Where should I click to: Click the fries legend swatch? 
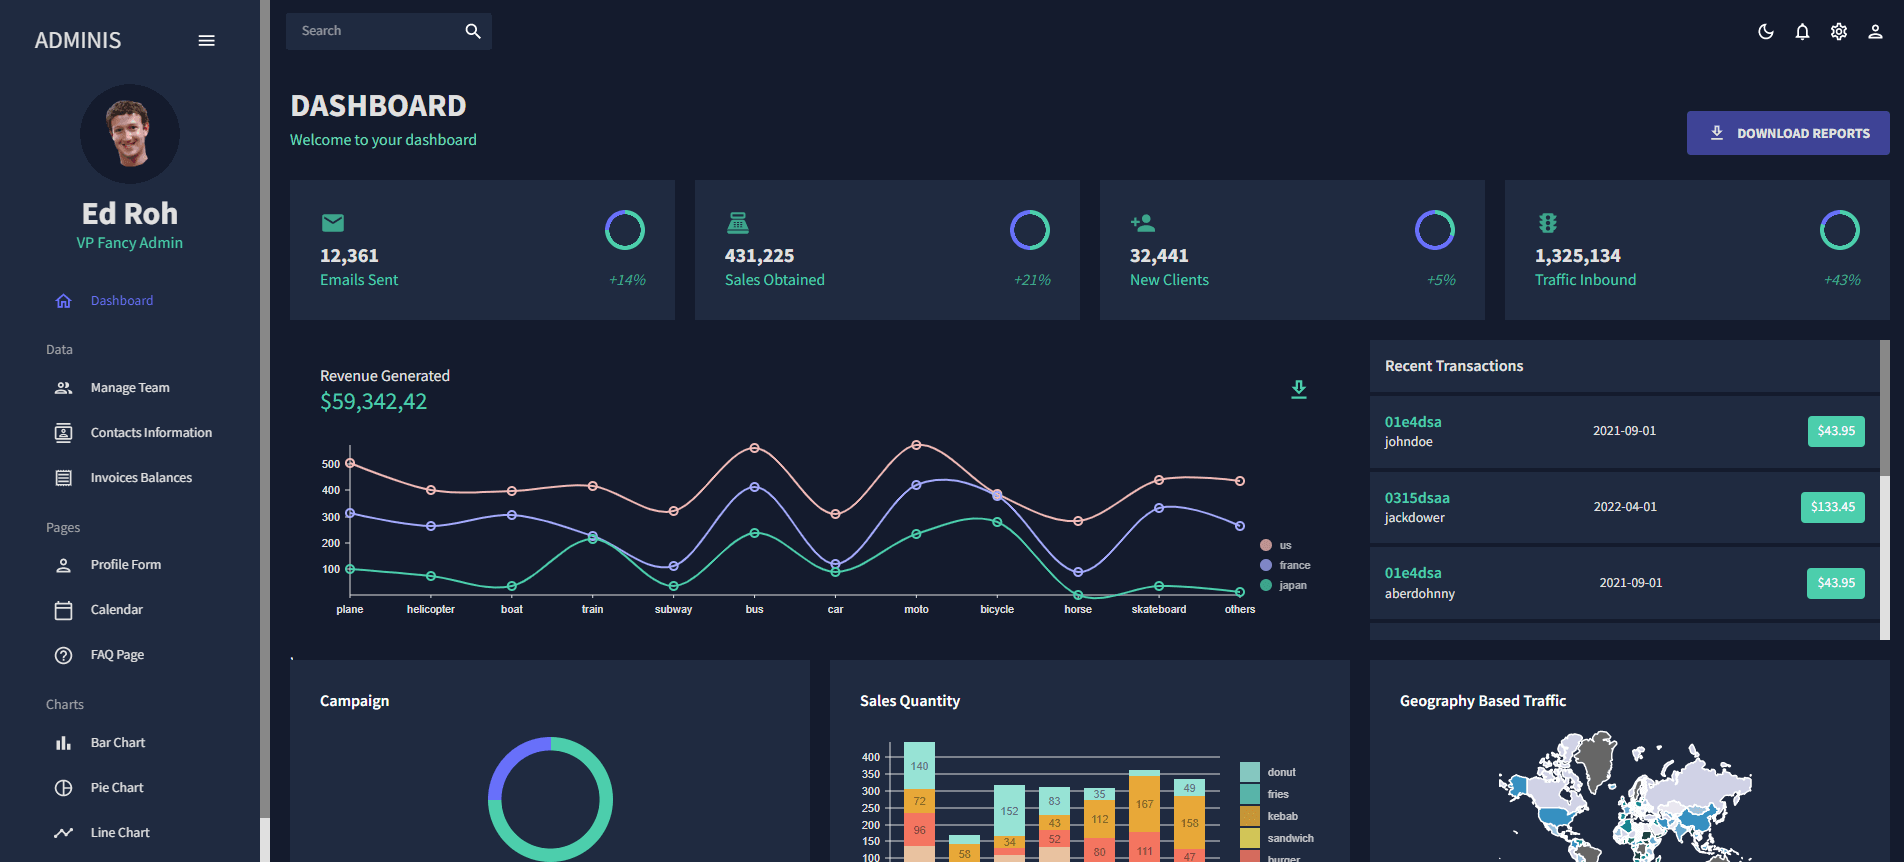click(x=1250, y=794)
